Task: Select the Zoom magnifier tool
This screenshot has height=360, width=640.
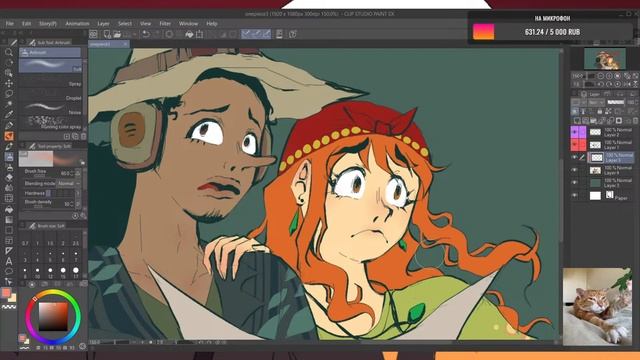Action: click(9, 52)
